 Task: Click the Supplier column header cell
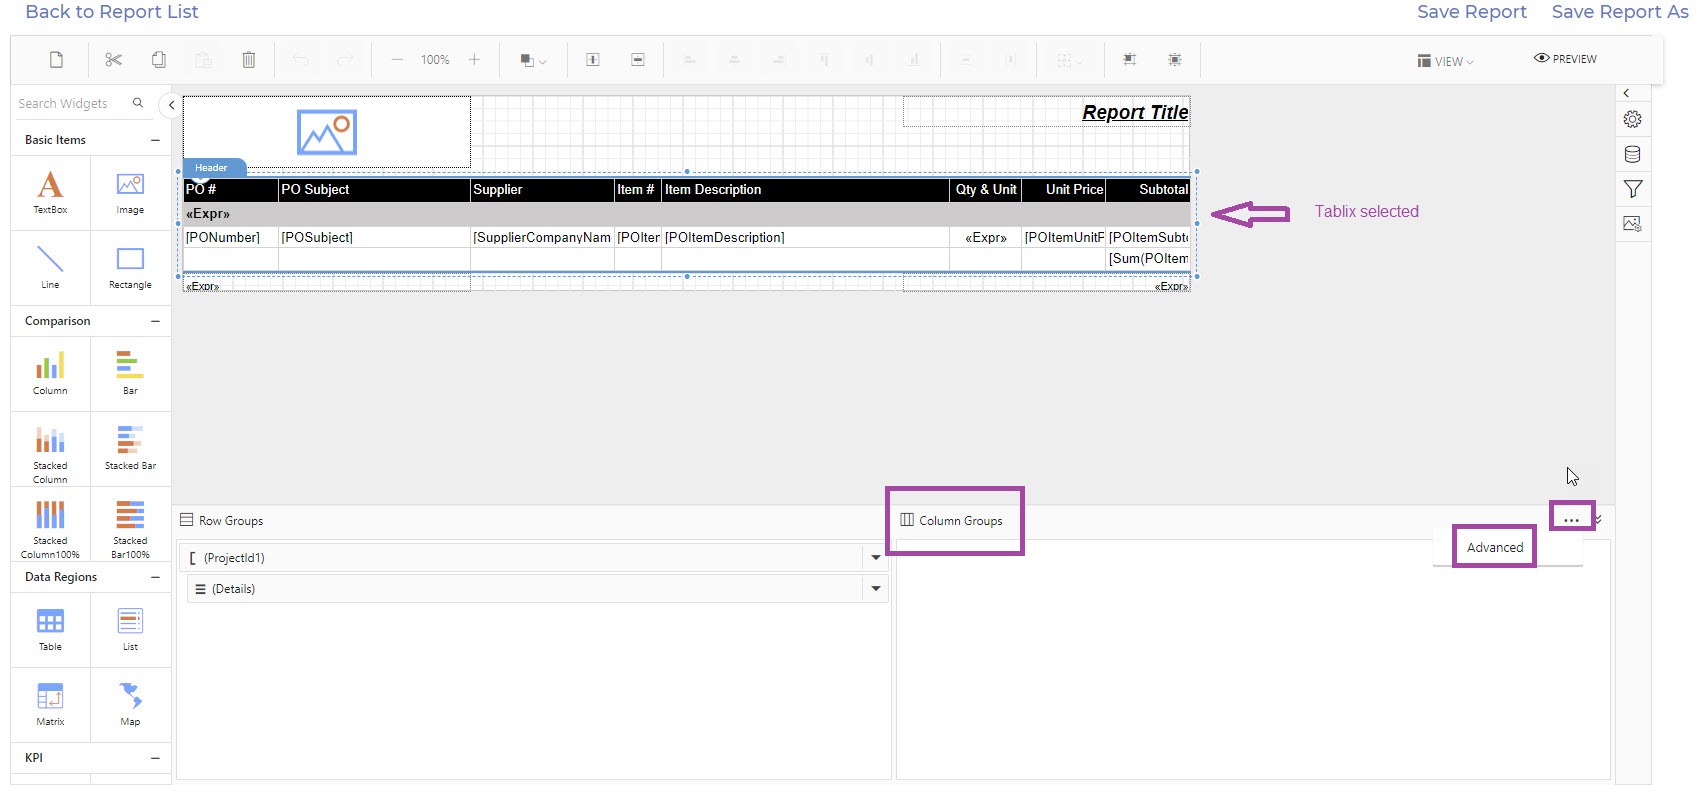(542, 190)
